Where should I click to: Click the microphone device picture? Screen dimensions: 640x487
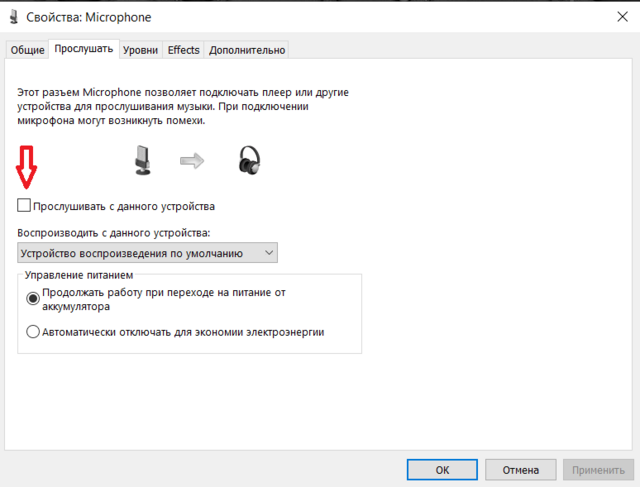(x=145, y=160)
